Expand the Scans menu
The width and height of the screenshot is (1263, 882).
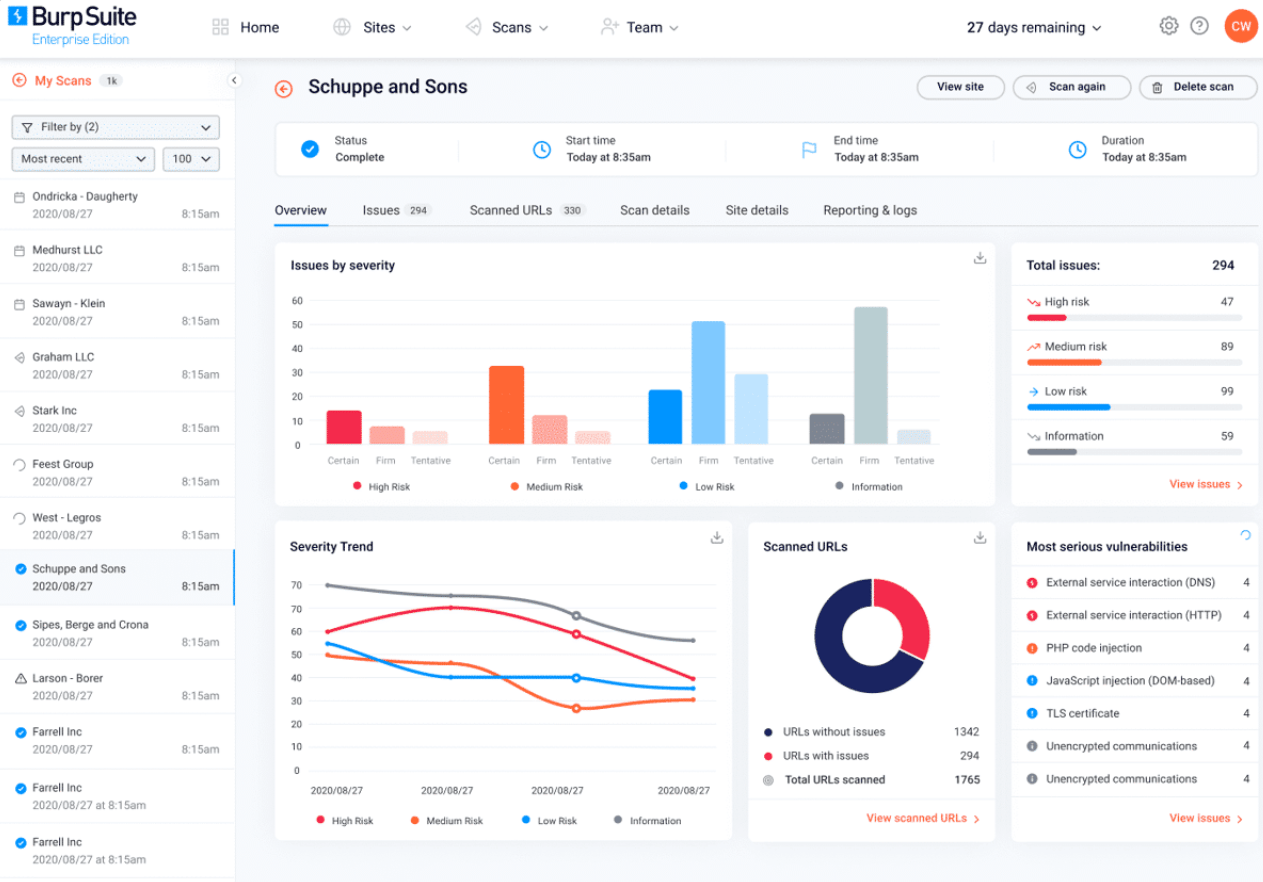point(507,28)
